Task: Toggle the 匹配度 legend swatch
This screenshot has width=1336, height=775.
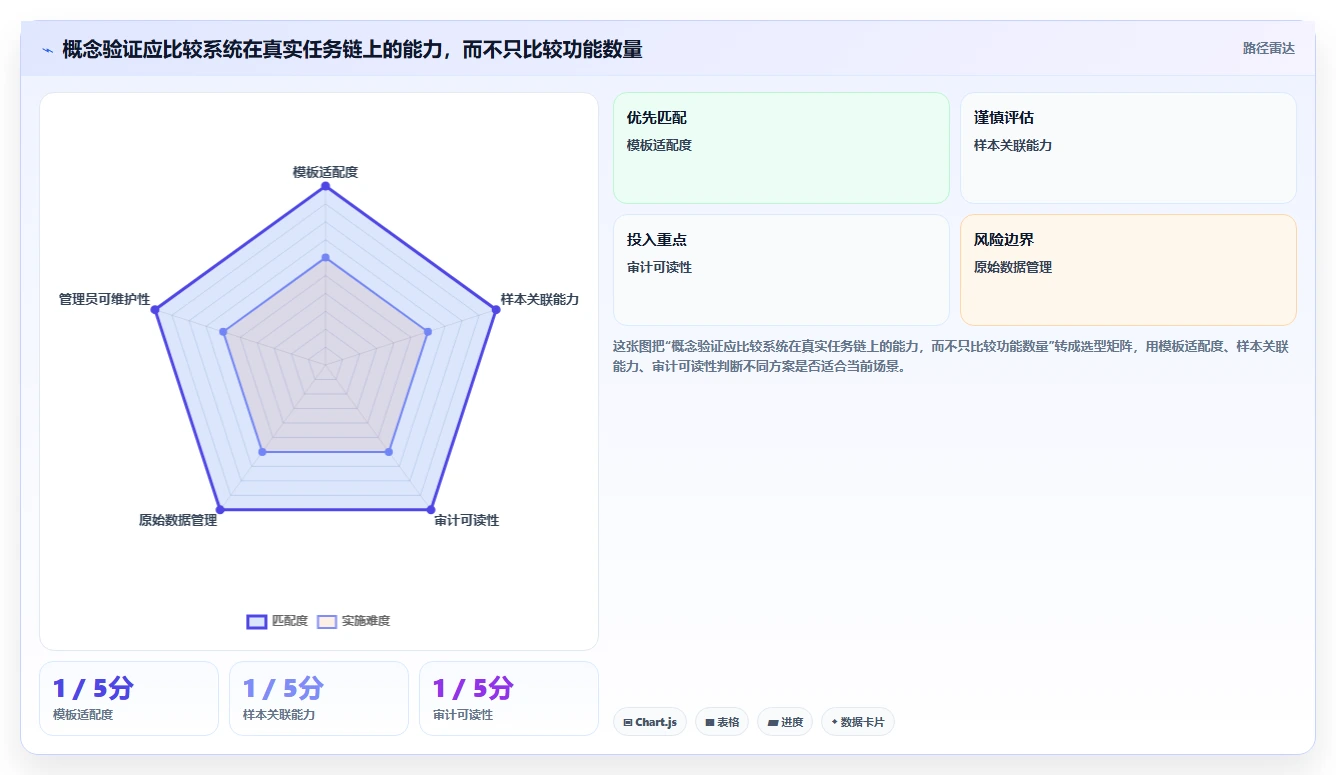Action: [257, 621]
